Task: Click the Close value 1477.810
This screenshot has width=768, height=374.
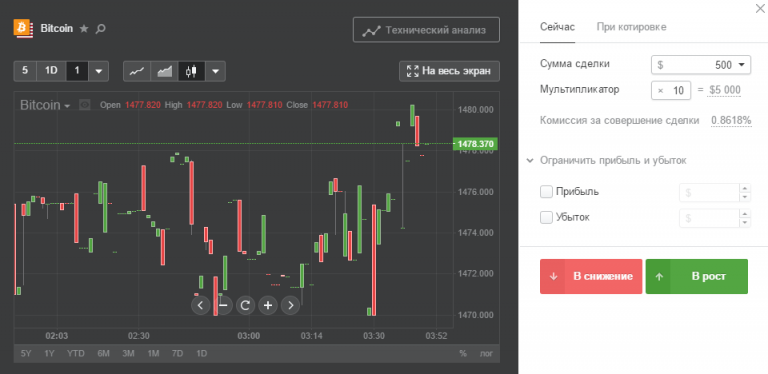Action: coord(330,105)
